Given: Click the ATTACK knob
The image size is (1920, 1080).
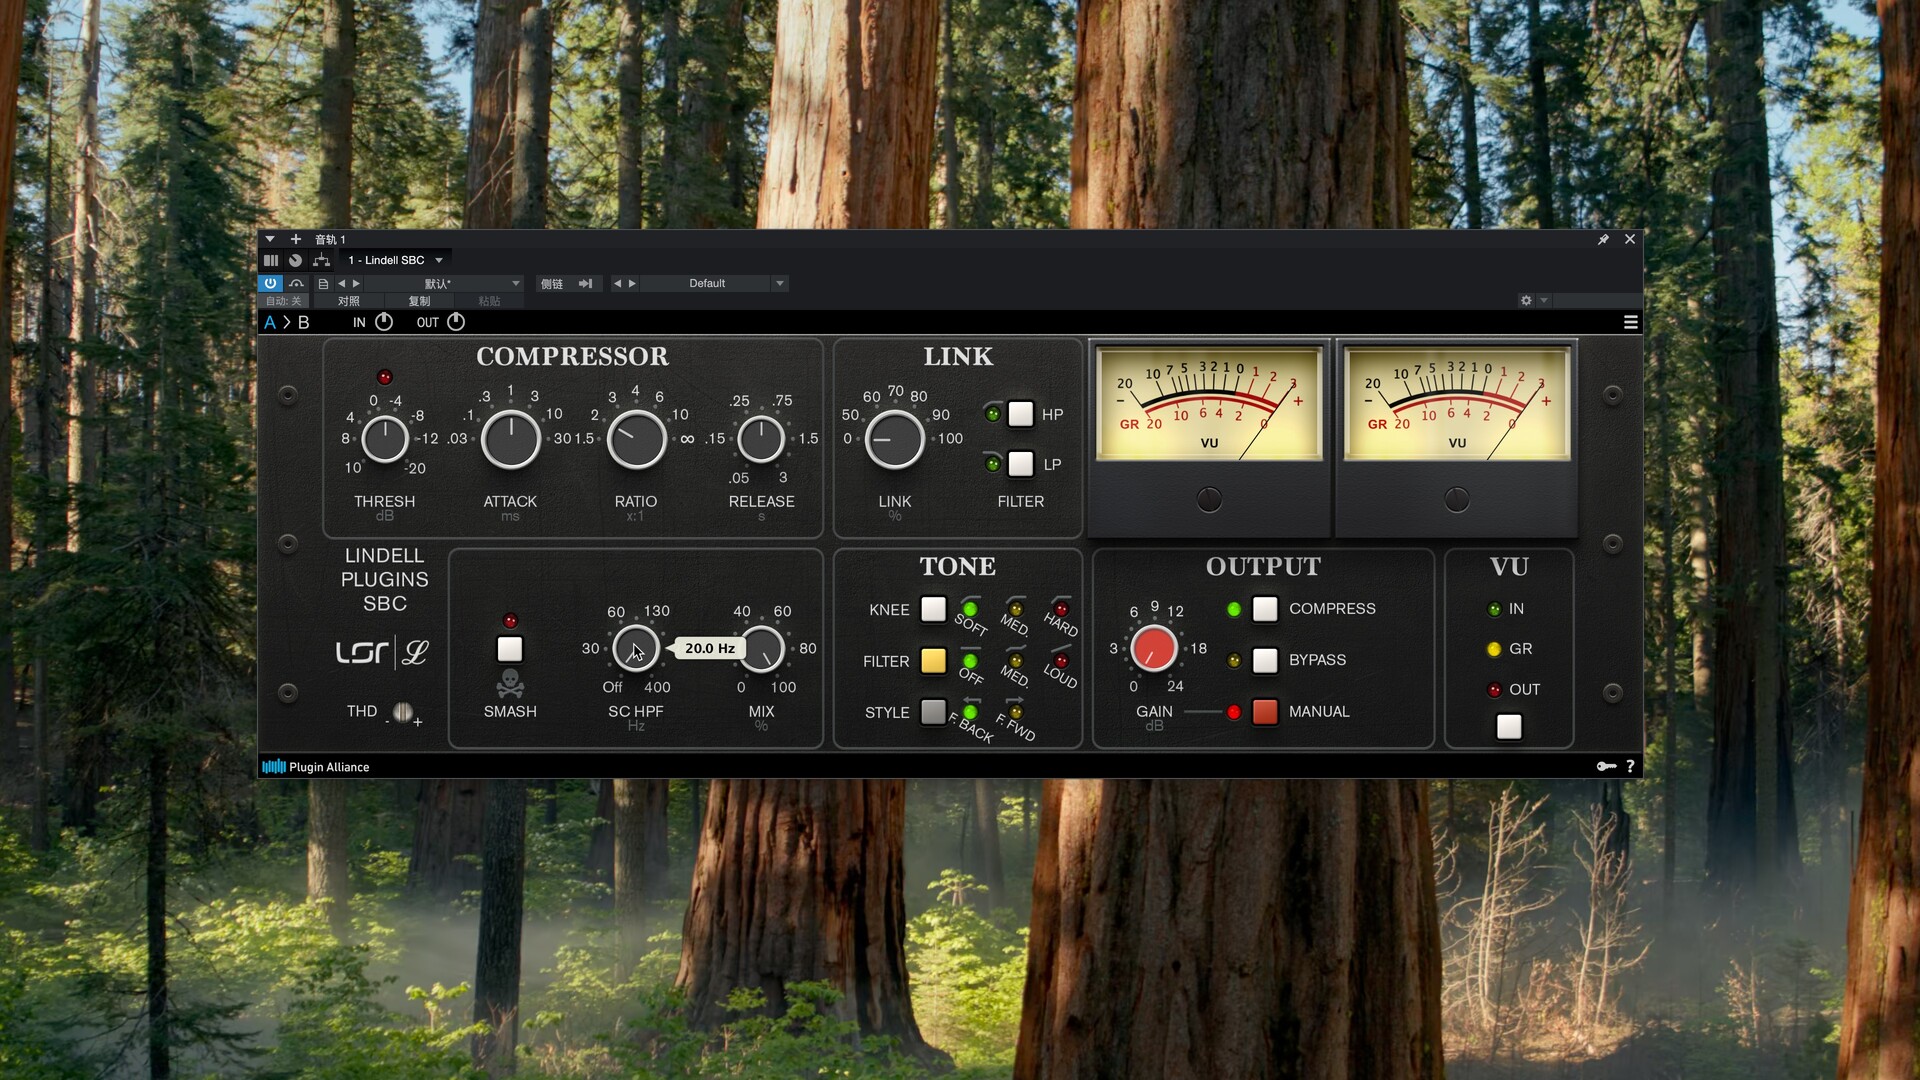Looking at the screenshot, I should [511, 439].
